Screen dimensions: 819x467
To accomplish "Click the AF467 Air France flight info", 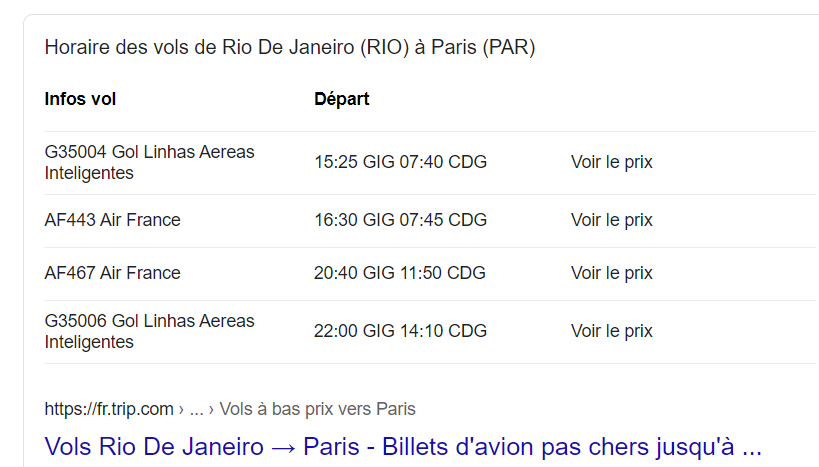I will click(112, 273).
